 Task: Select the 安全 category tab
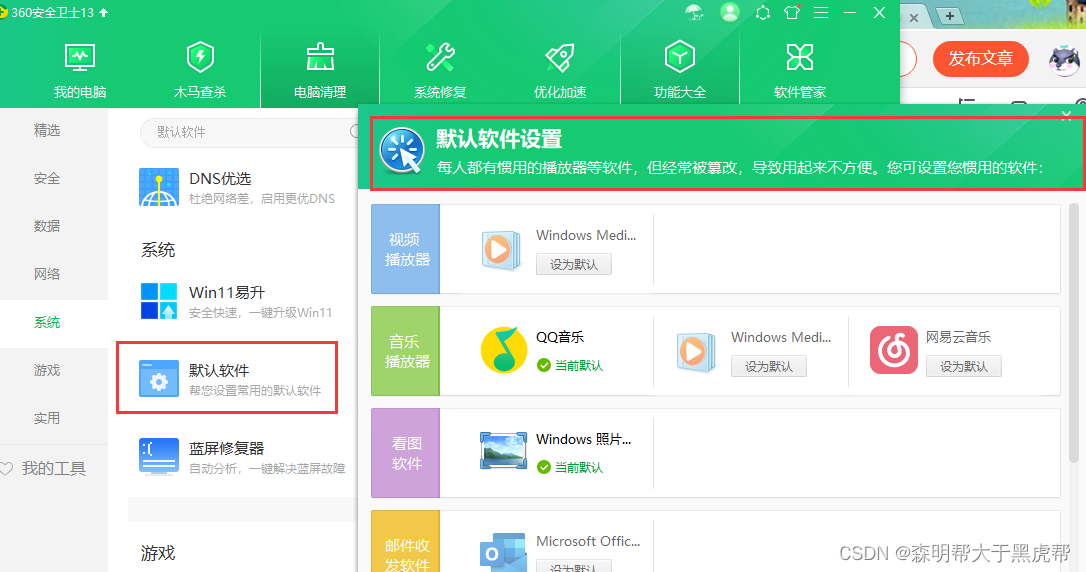pos(47,178)
